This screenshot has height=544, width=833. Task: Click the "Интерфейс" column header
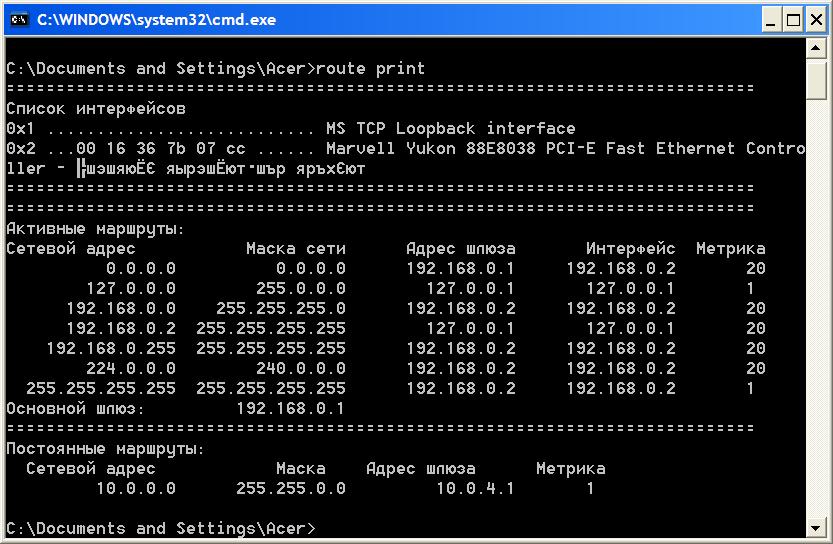[x=630, y=249]
